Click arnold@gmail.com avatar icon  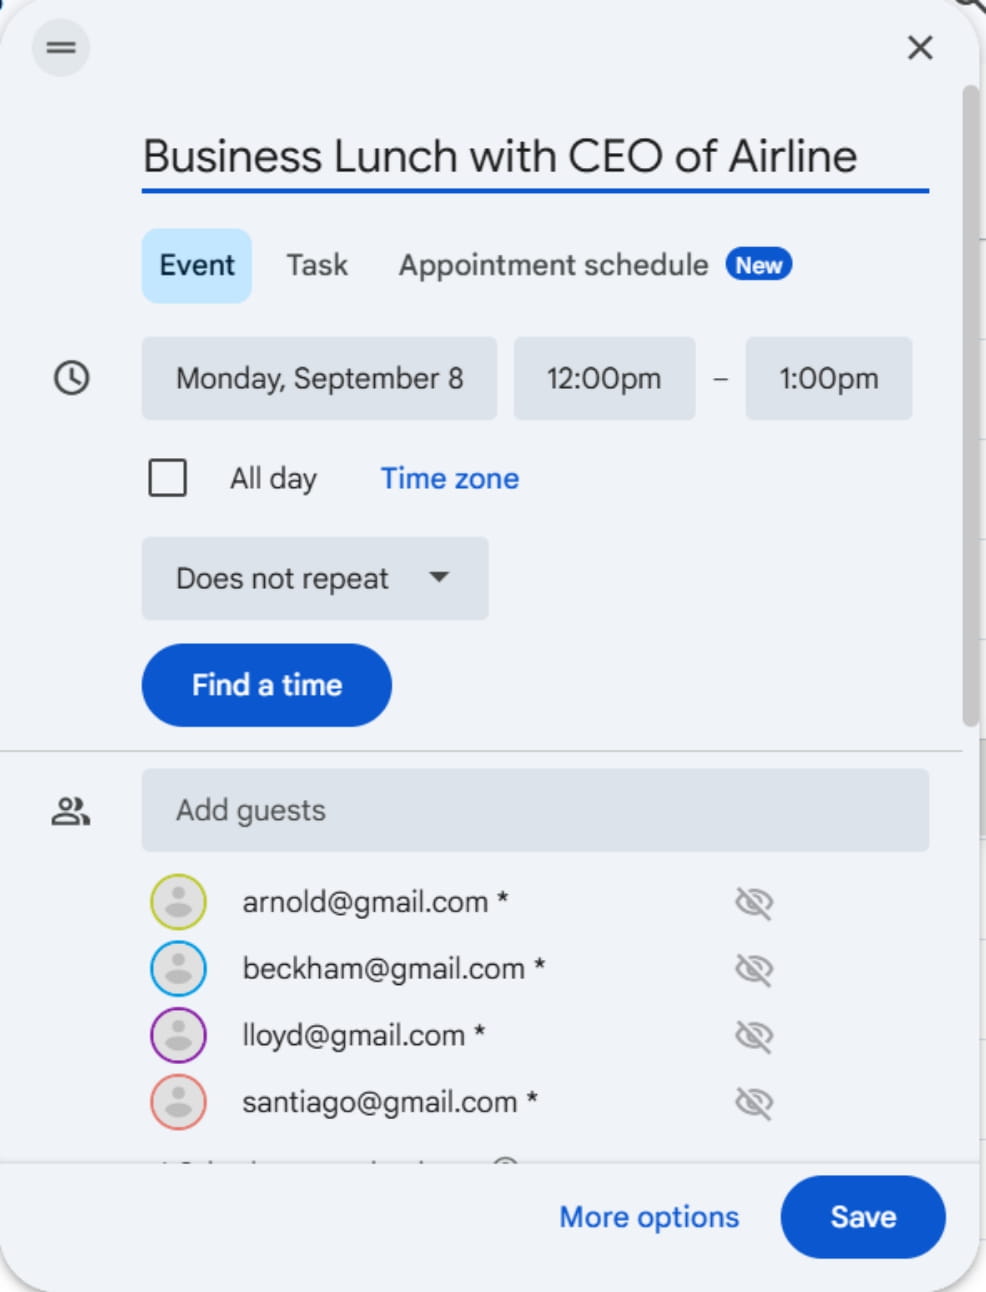178,902
